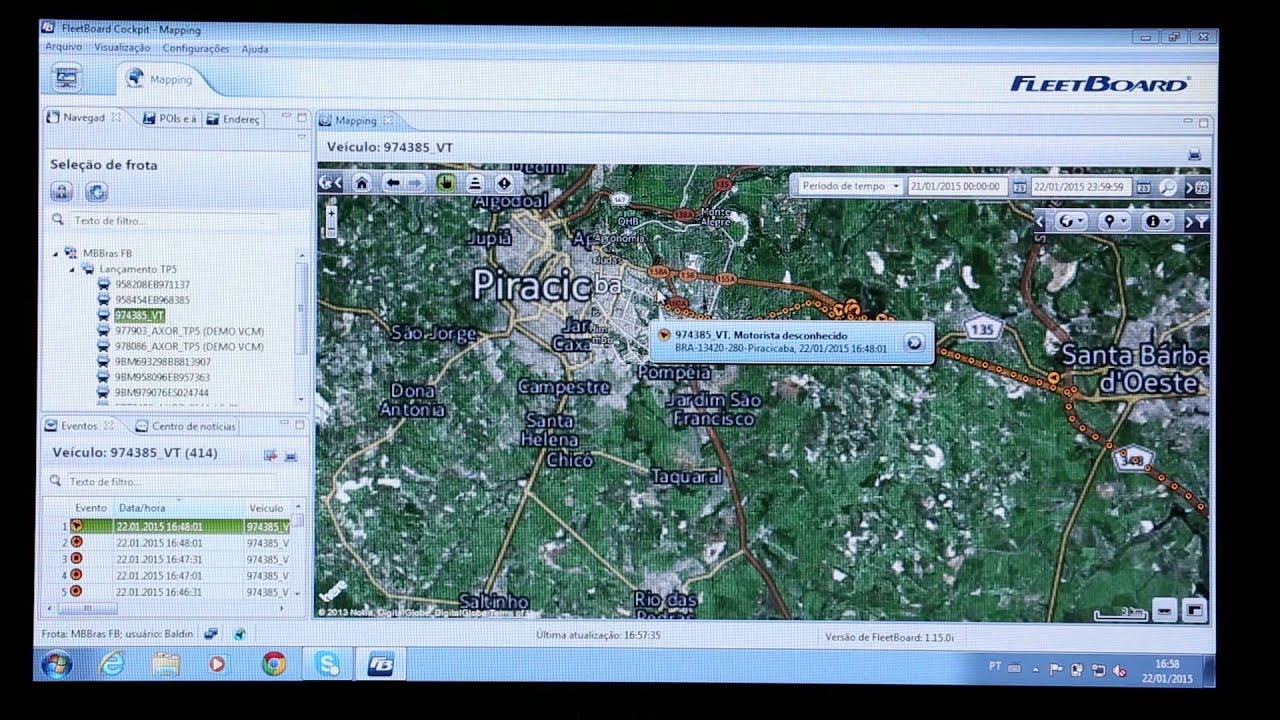Open the Windows Start menu

[55, 663]
